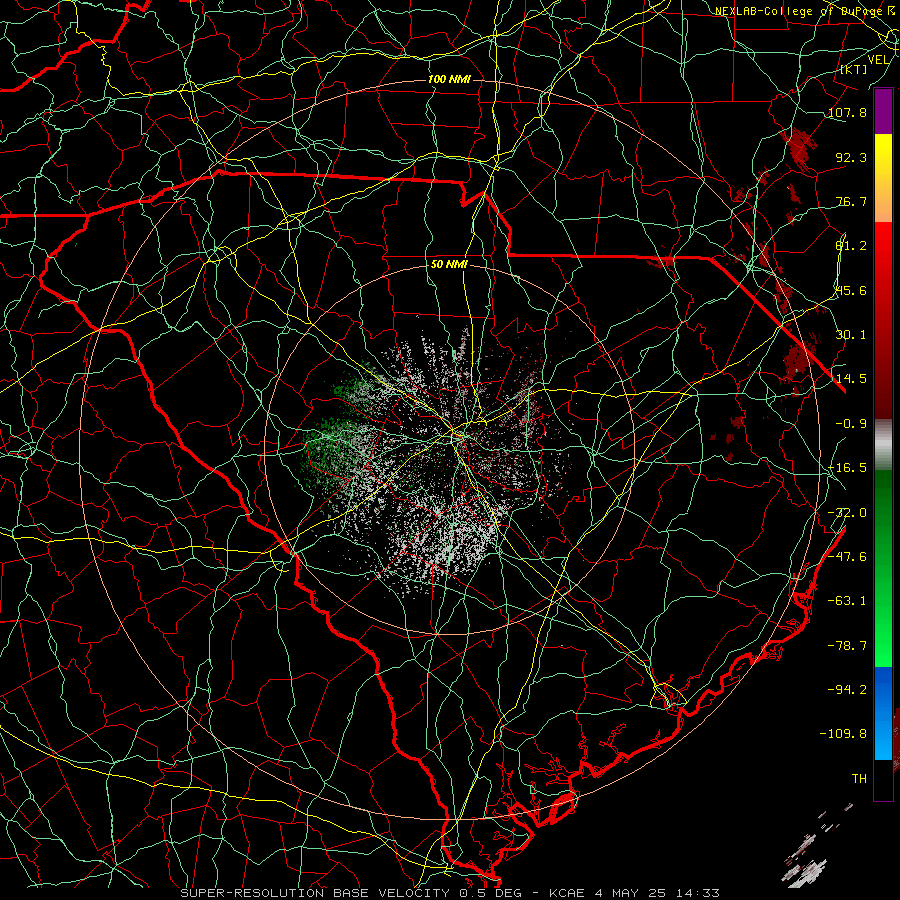Viewport: 900px width, 900px height.
Task: Click the TH threshold label
Action: (859, 779)
